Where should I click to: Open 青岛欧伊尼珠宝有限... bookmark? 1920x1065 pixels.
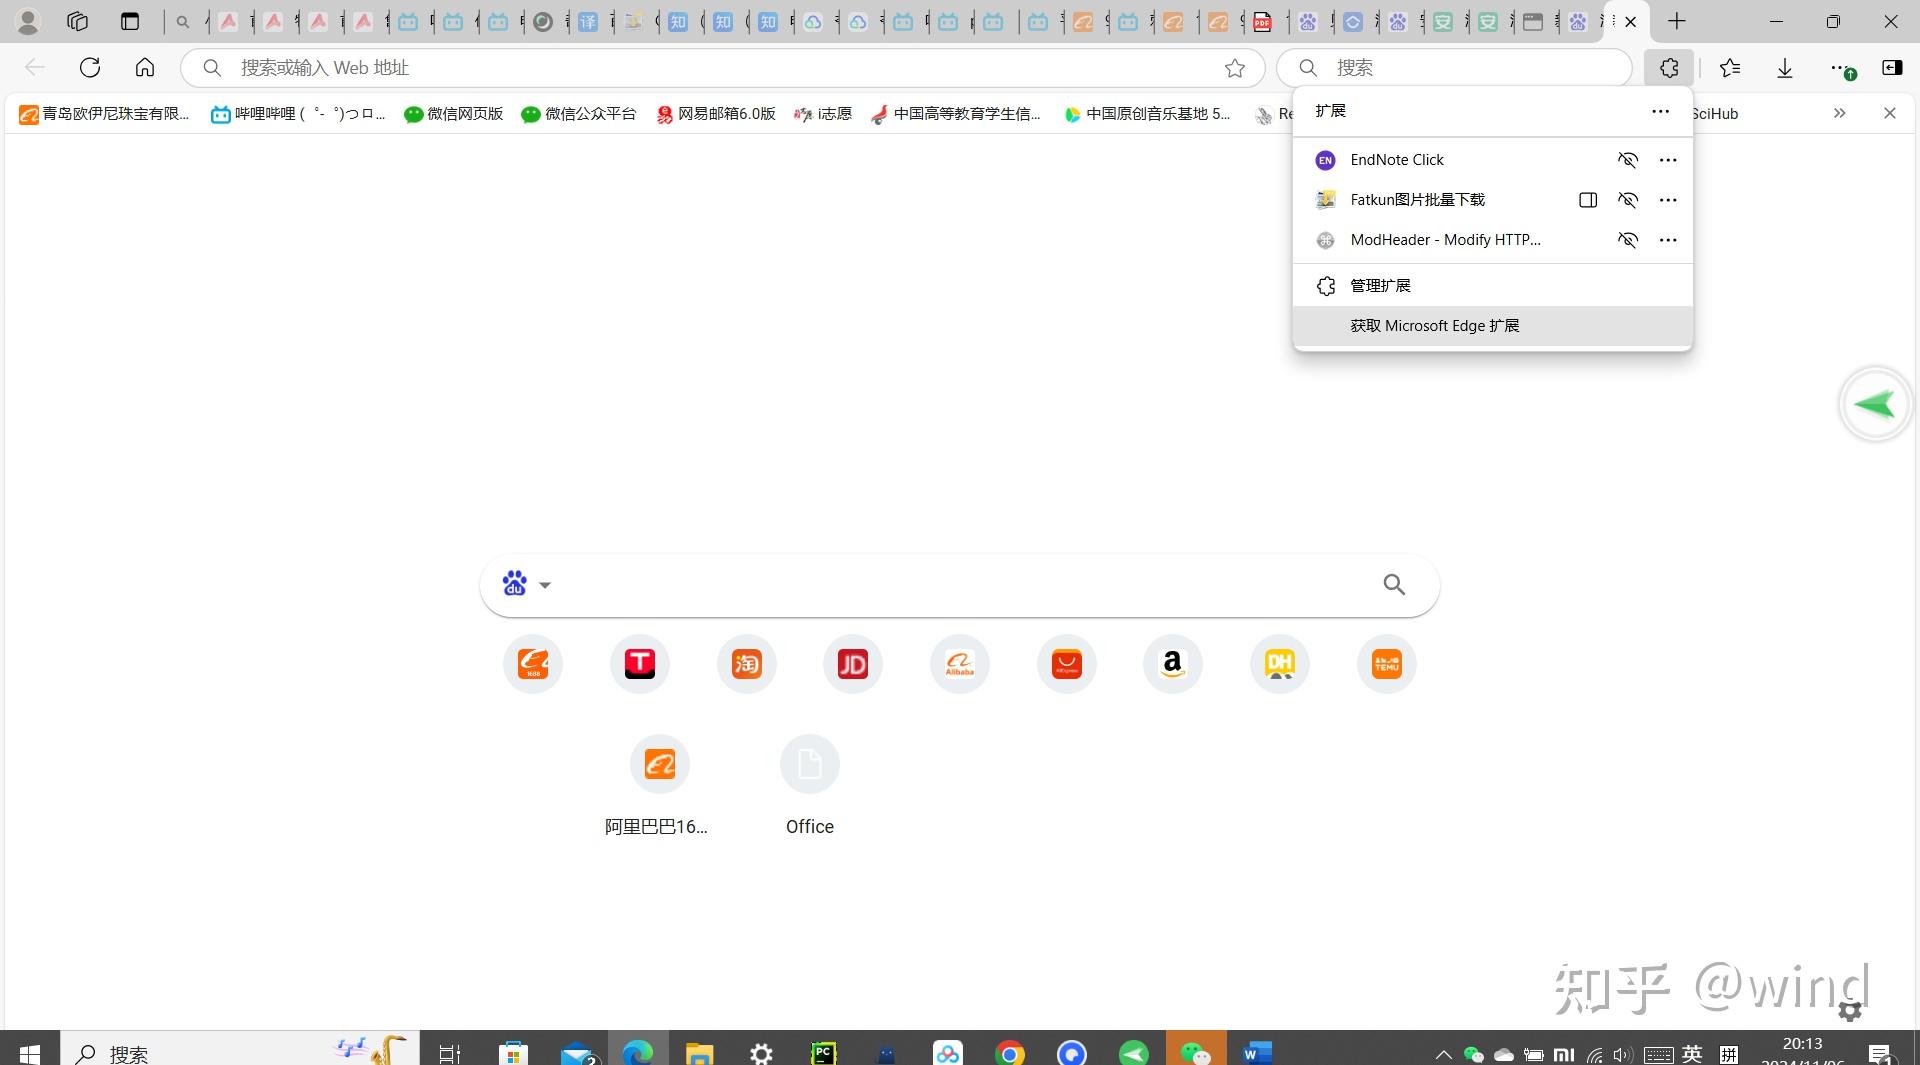pos(104,114)
